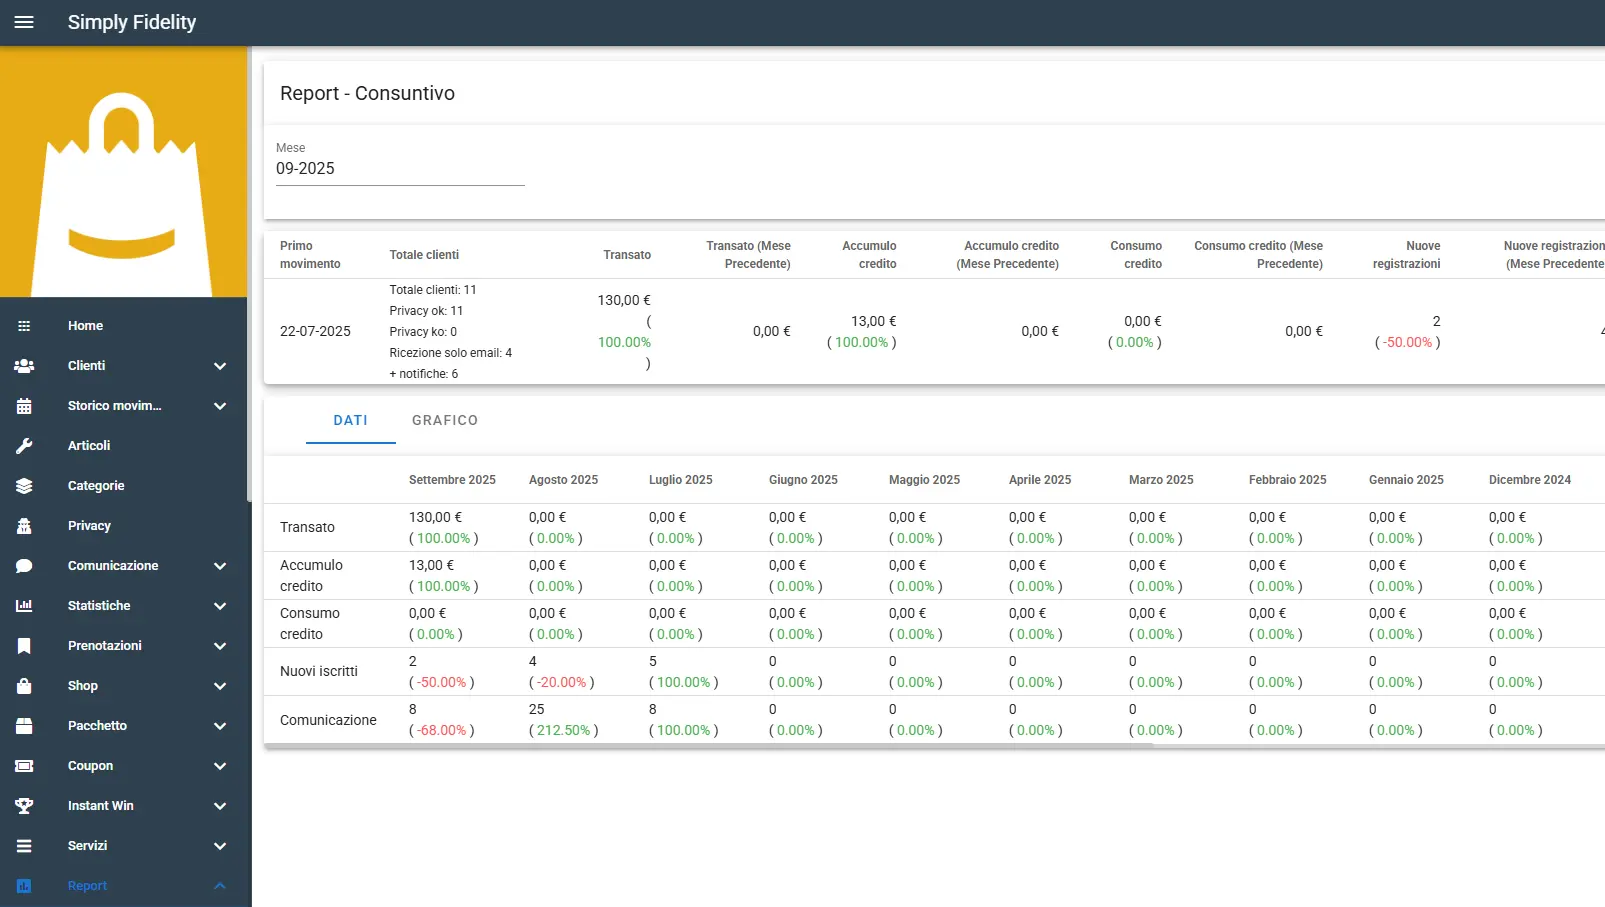Expand the Coupon submenu chevron

coord(220,766)
